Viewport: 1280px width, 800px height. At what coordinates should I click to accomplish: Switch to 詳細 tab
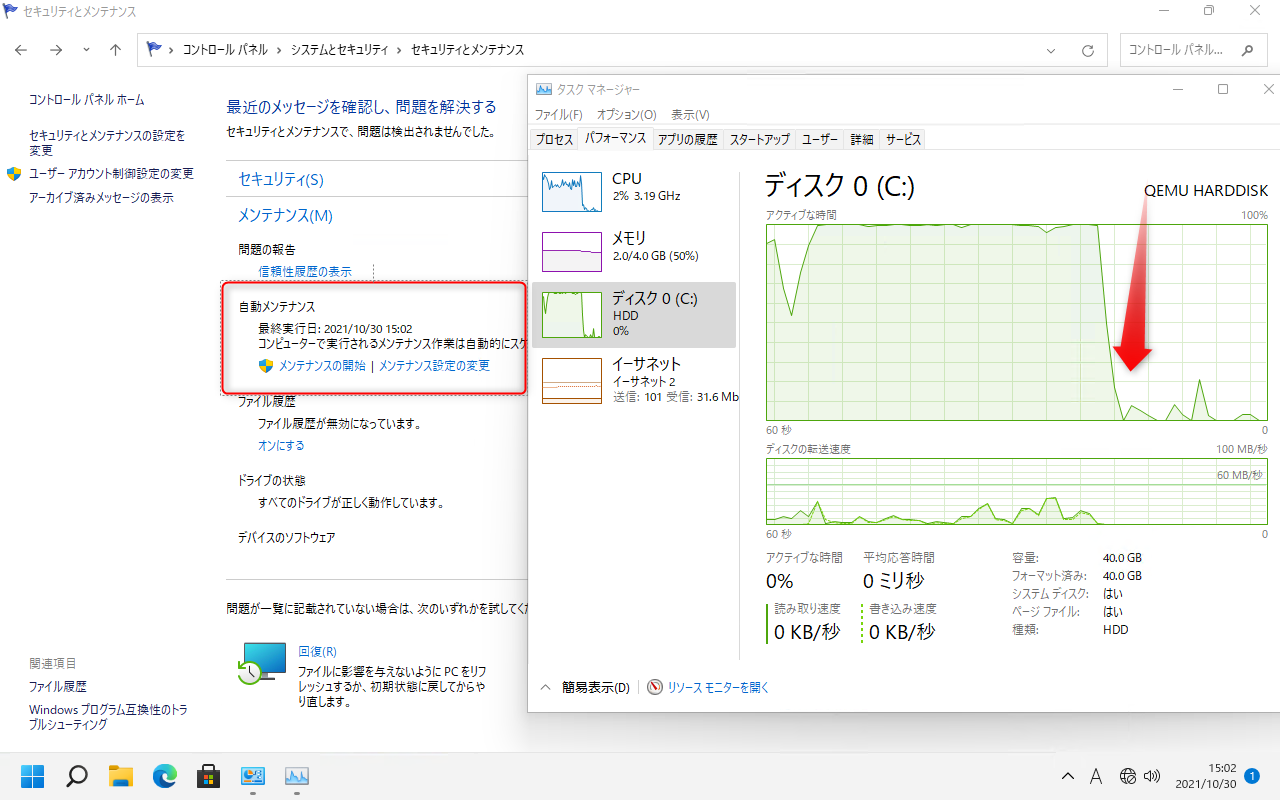pos(862,140)
